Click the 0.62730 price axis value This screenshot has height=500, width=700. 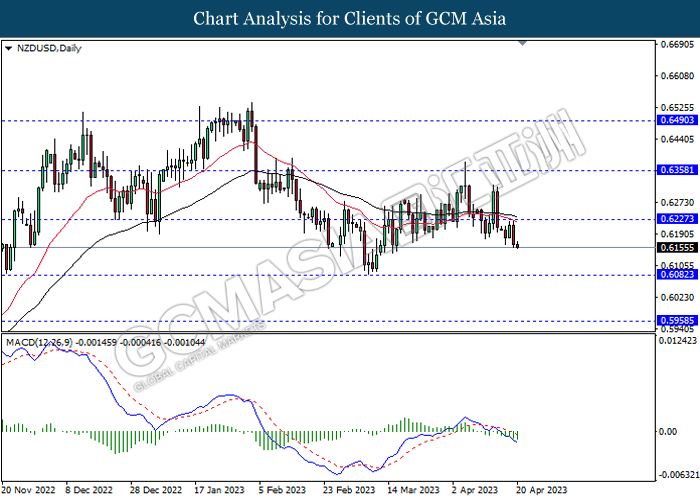(x=677, y=203)
